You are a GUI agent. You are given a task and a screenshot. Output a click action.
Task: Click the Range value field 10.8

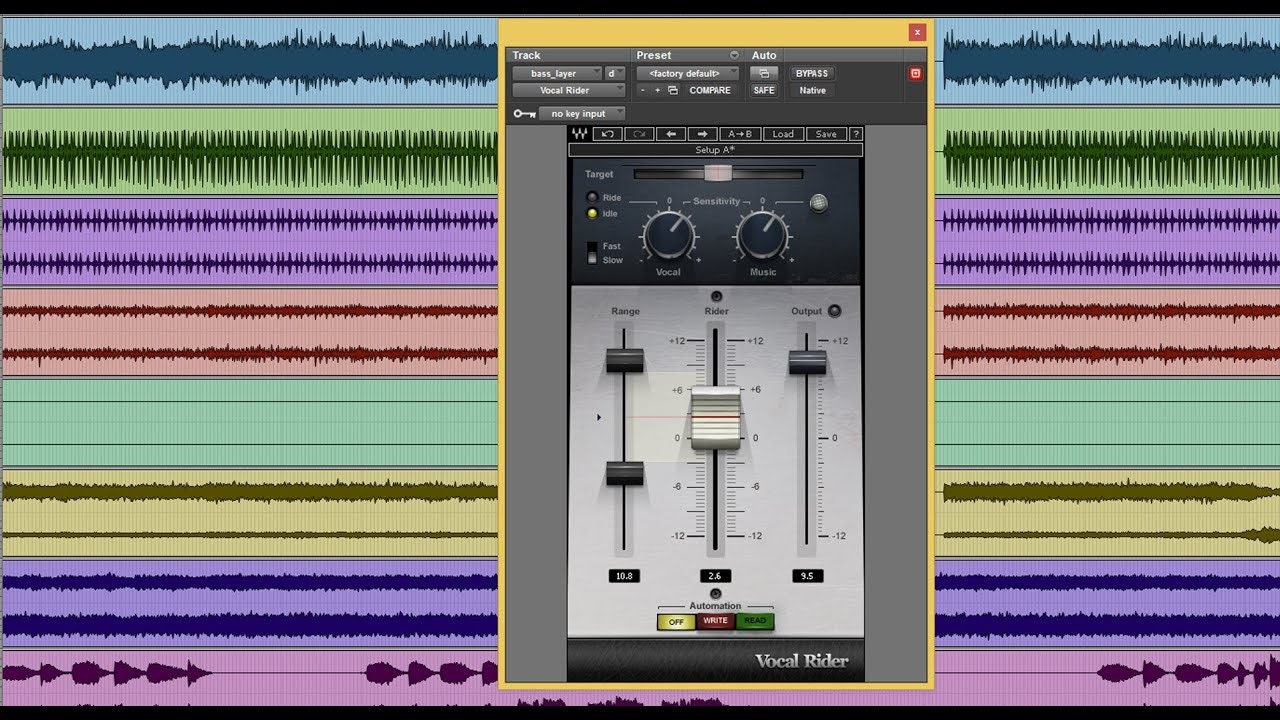click(x=625, y=576)
